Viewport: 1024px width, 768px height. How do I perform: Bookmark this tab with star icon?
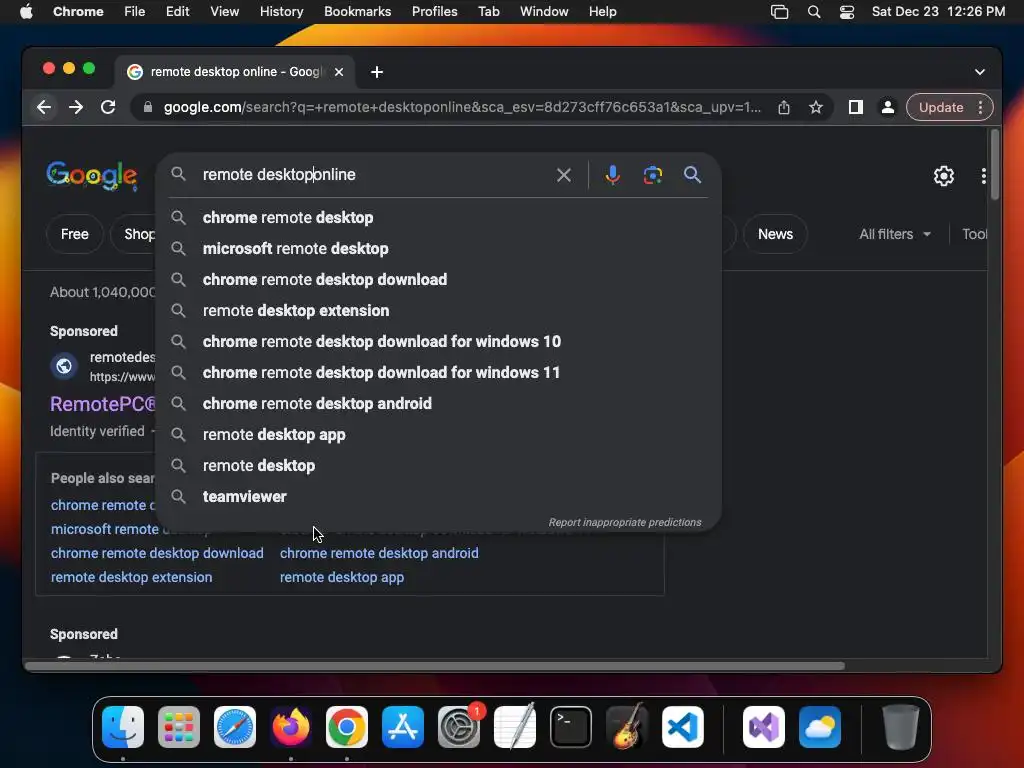pyautogui.click(x=816, y=107)
